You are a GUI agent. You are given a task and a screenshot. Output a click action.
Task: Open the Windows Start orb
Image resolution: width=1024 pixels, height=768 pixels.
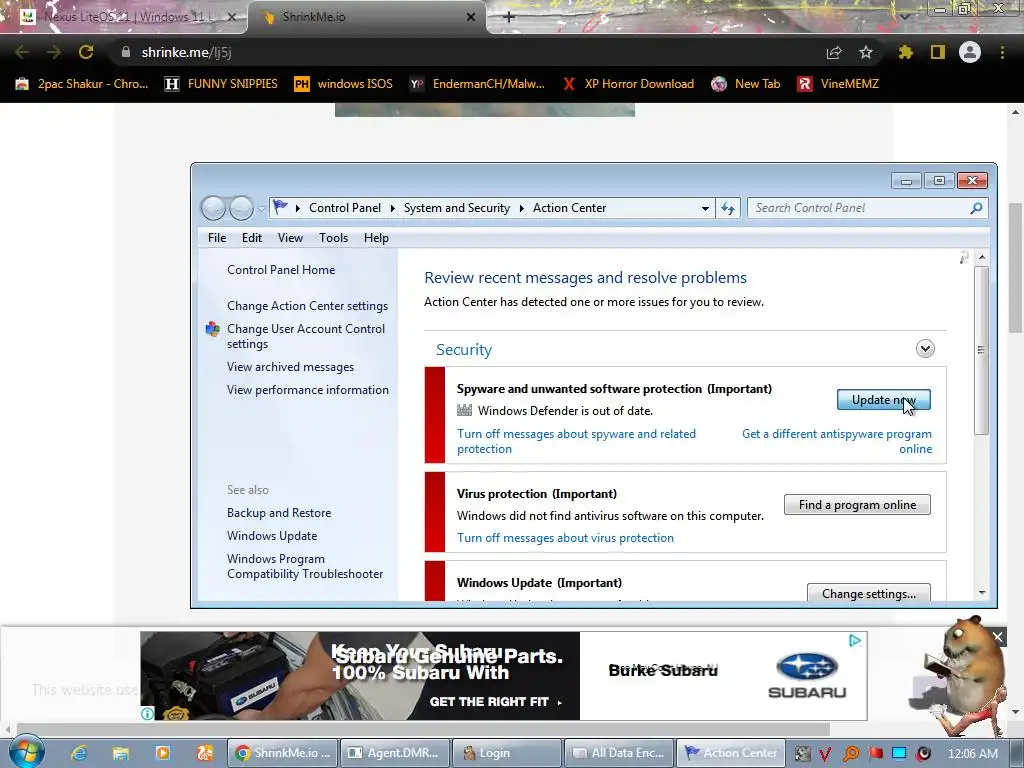[27, 752]
